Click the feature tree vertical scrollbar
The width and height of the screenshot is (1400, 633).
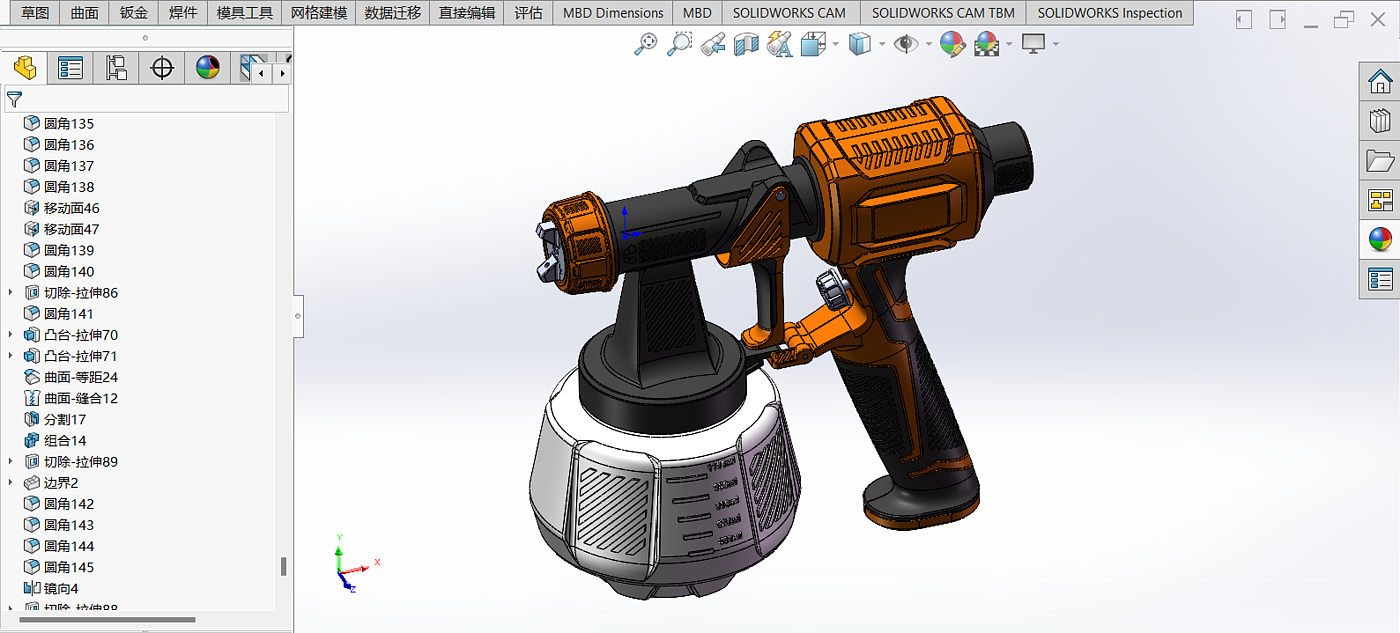(x=283, y=566)
